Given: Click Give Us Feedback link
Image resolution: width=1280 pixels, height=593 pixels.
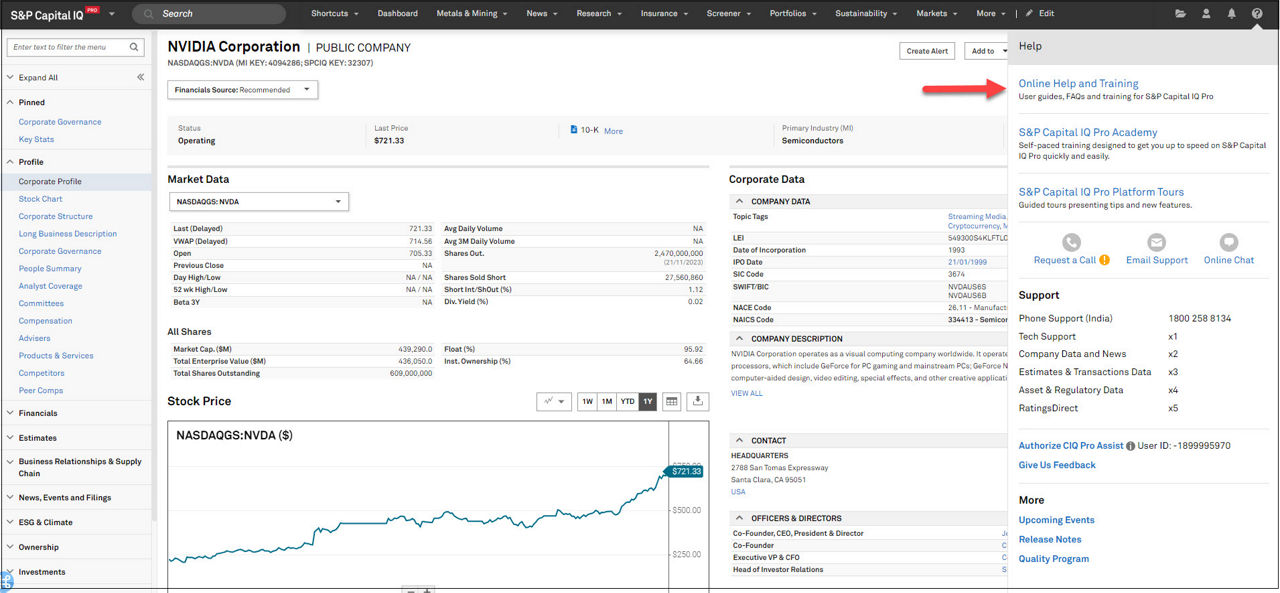Looking at the screenshot, I should 1057,465.
